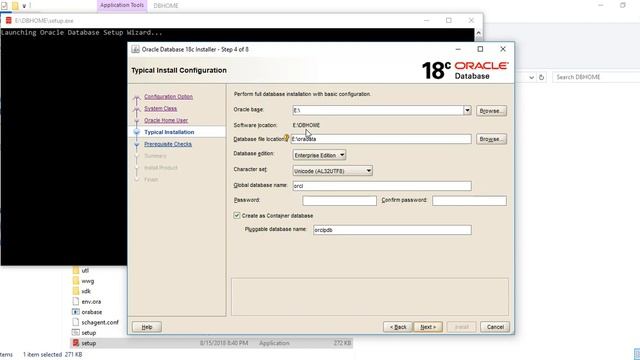Minimize the Oracle installer window
Image resolution: width=640 pixels, height=360 pixels.
coord(458,49)
